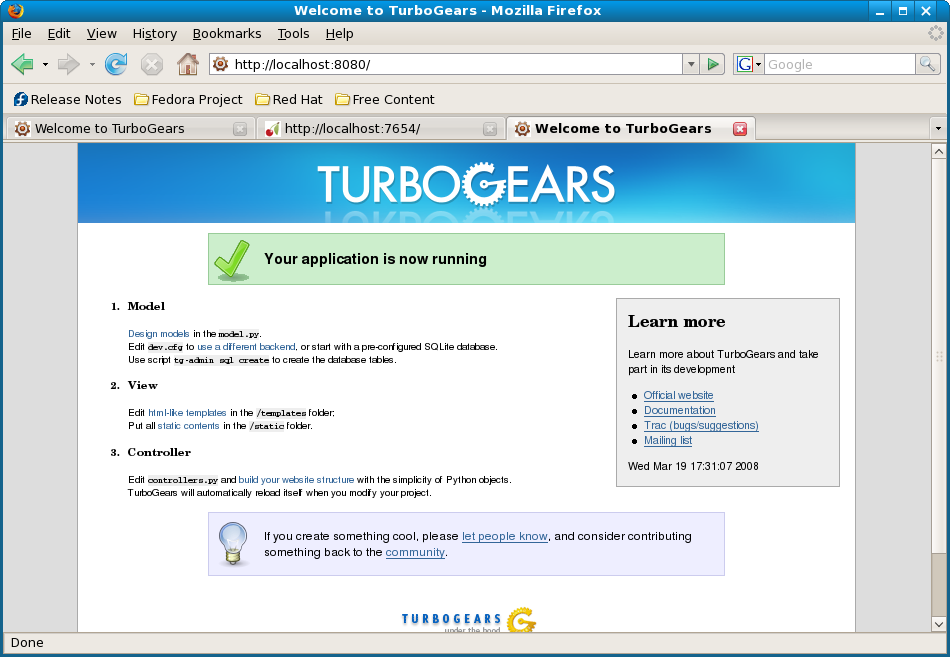950x657 pixels.
Task: Close the active Welcome to TurboGears tab
Action: click(x=740, y=129)
